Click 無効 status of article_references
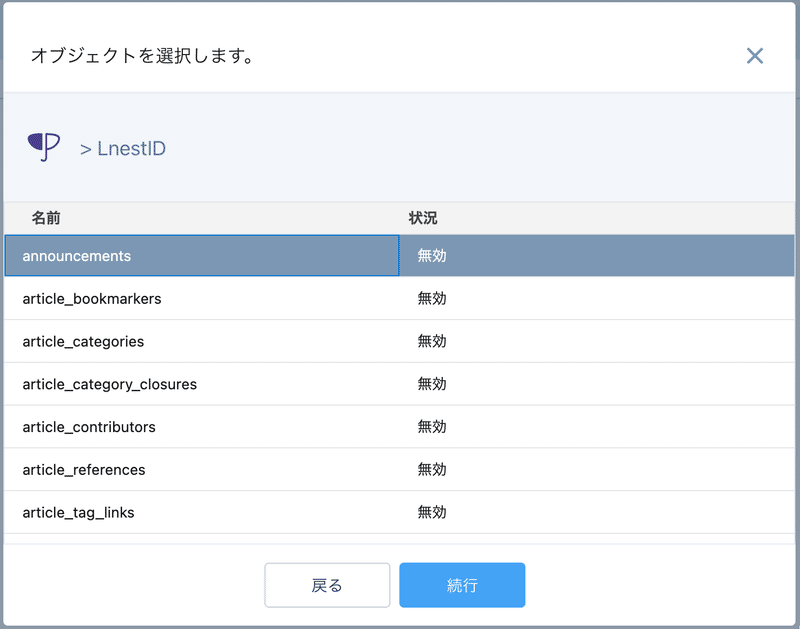 432,470
